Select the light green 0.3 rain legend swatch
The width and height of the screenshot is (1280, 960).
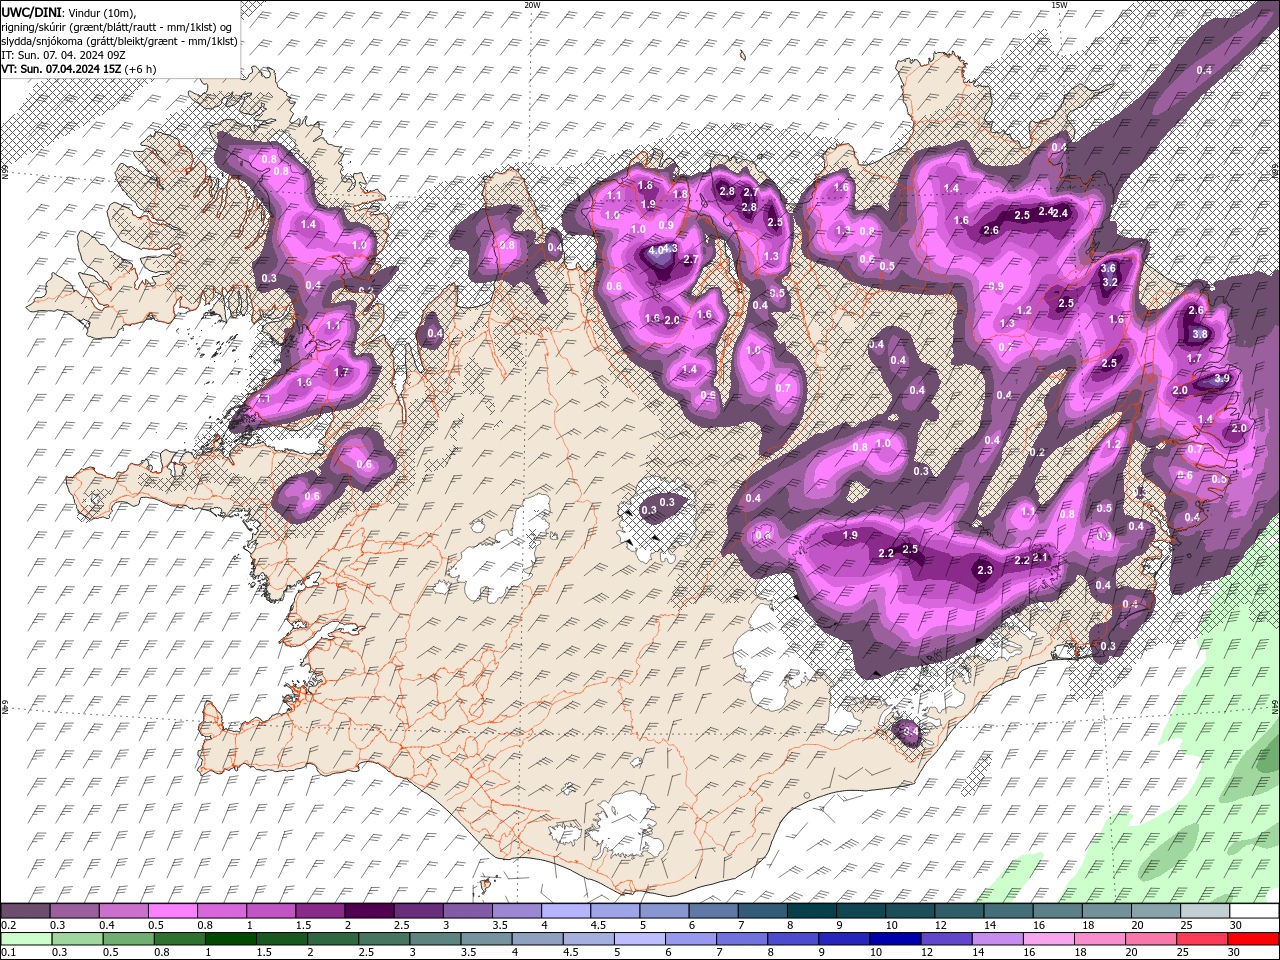pyautogui.click(x=77, y=939)
